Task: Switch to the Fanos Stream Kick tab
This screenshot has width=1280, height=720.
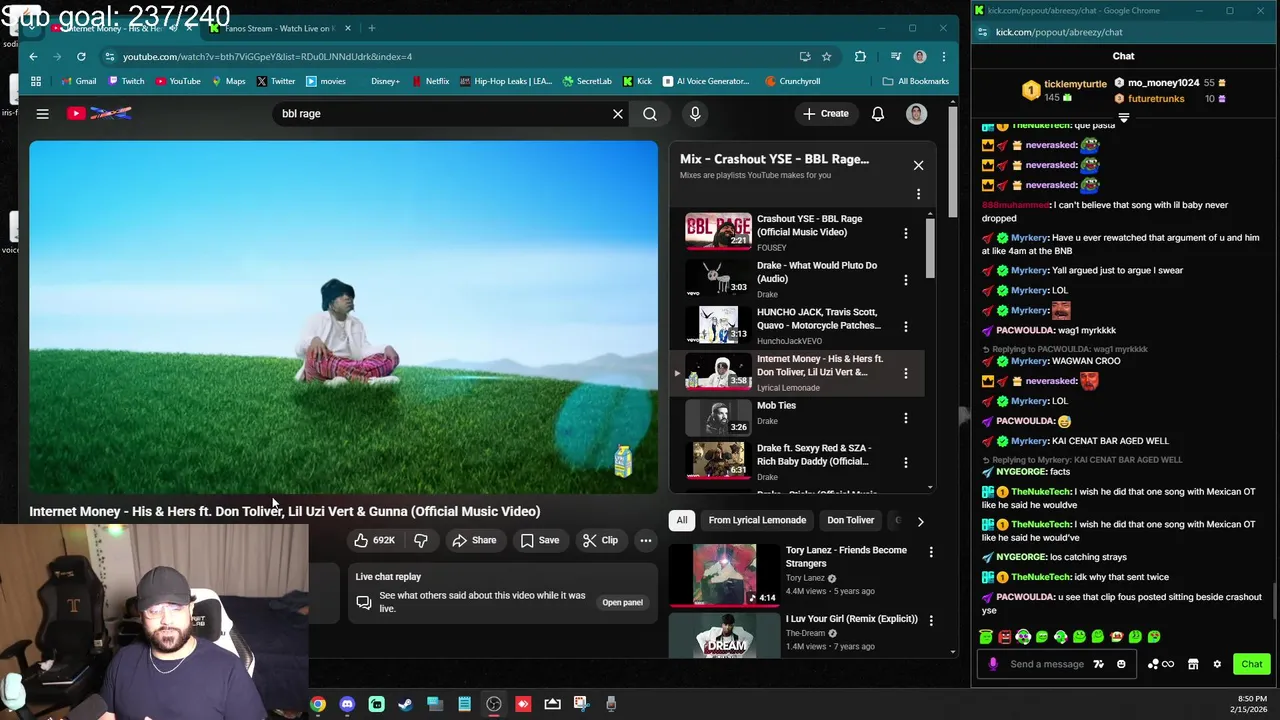Action: coord(278,28)
